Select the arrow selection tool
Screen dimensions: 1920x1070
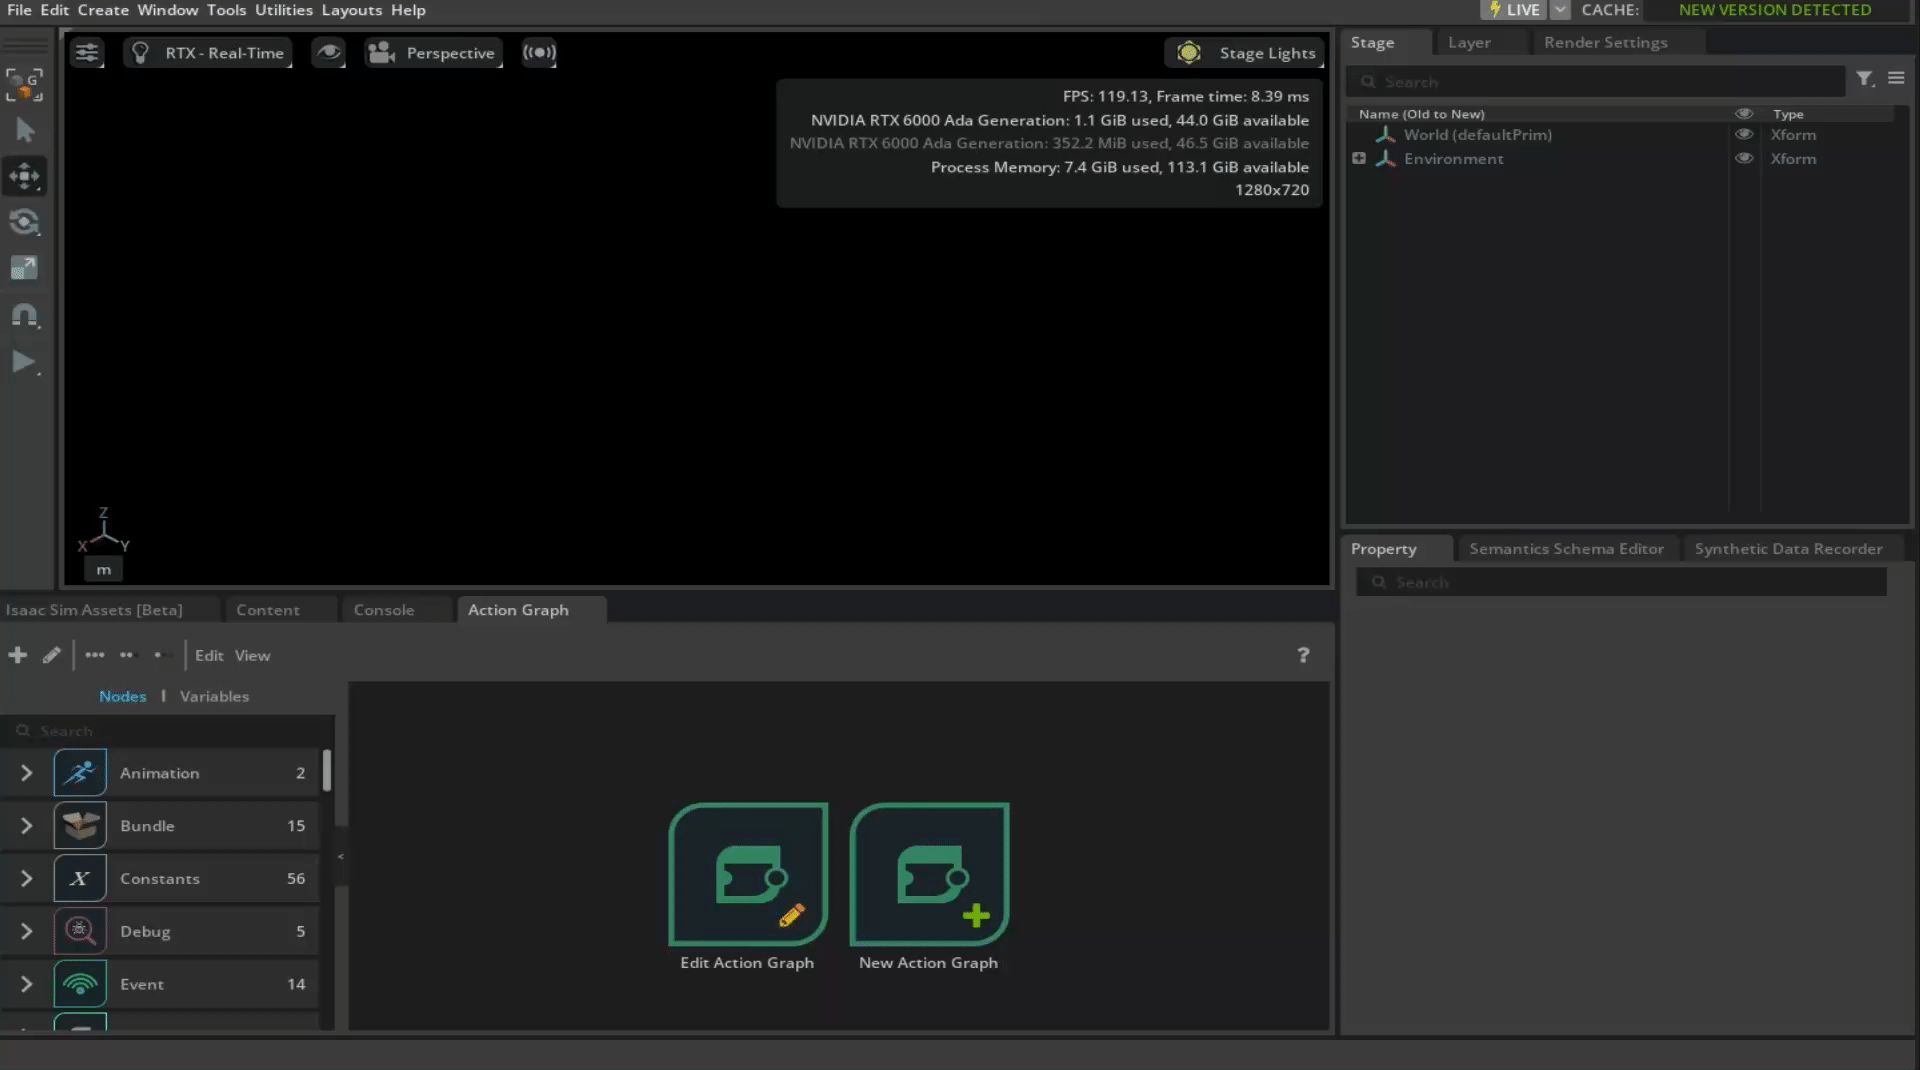point(25,130)
